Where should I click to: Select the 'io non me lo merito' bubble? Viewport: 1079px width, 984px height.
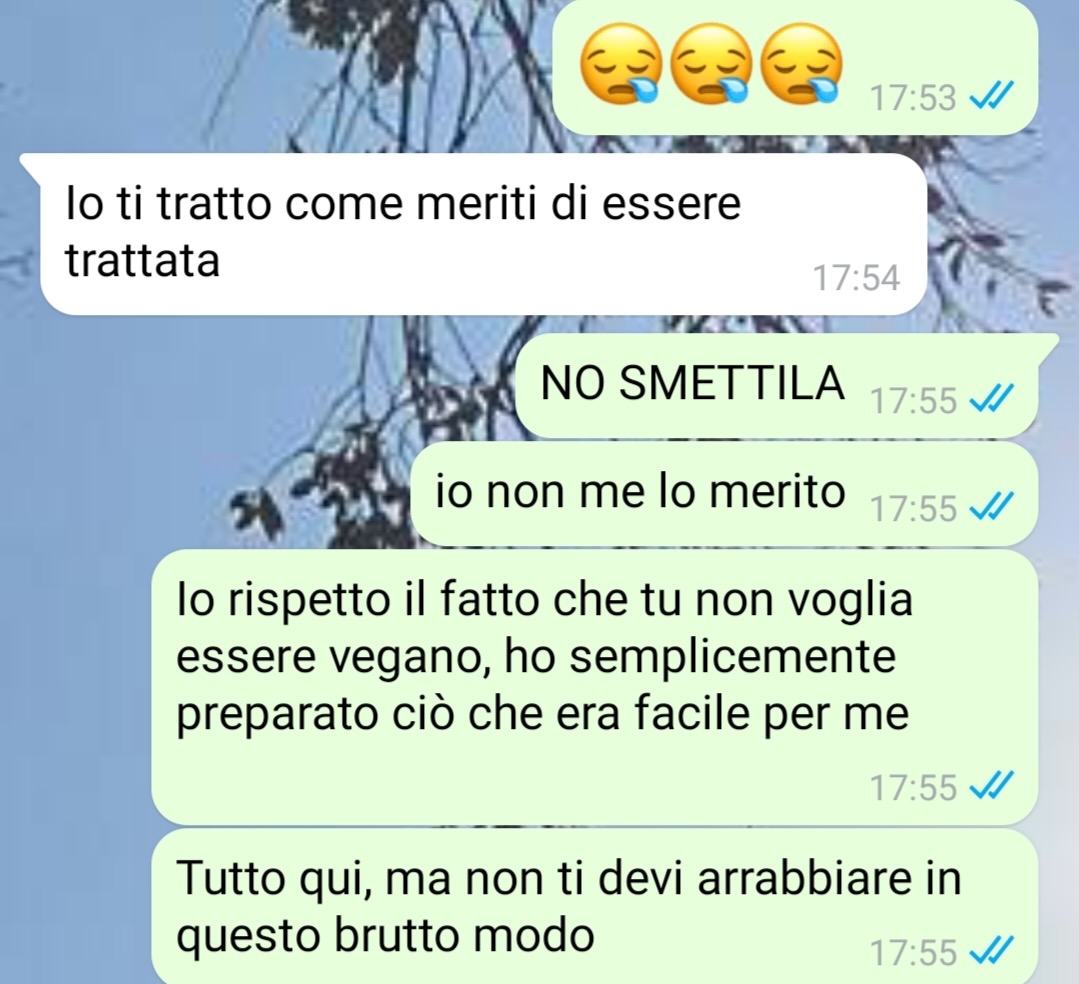pos(724,495)
